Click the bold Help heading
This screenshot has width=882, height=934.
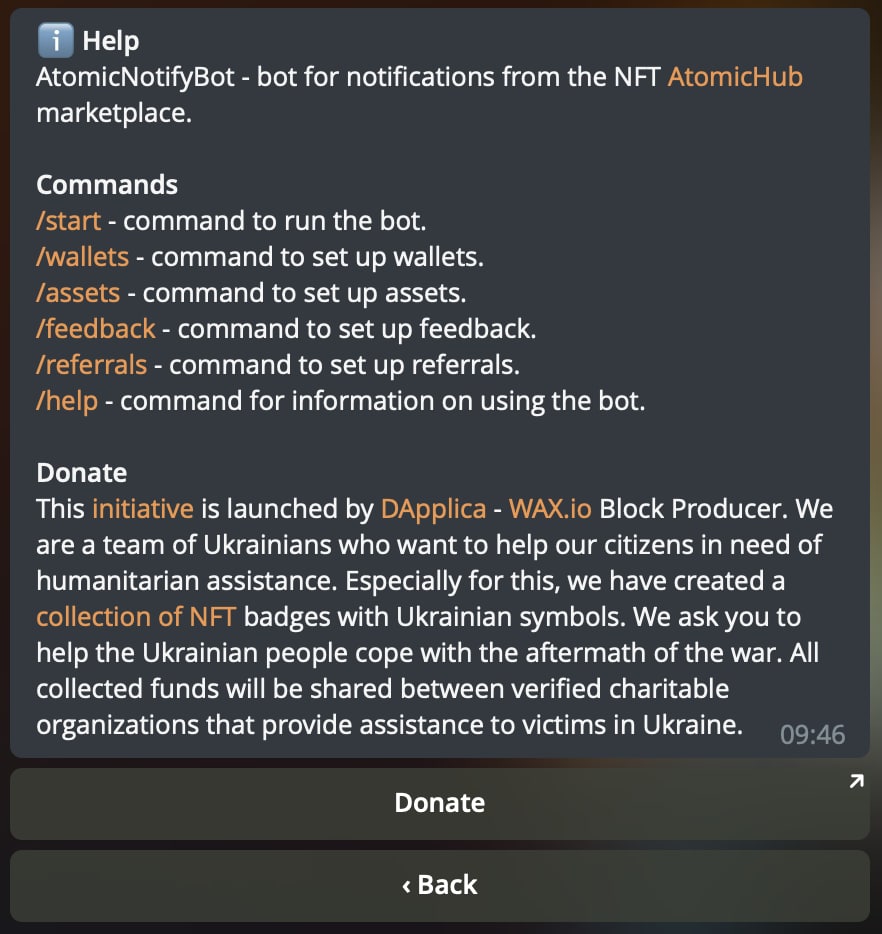111,41
